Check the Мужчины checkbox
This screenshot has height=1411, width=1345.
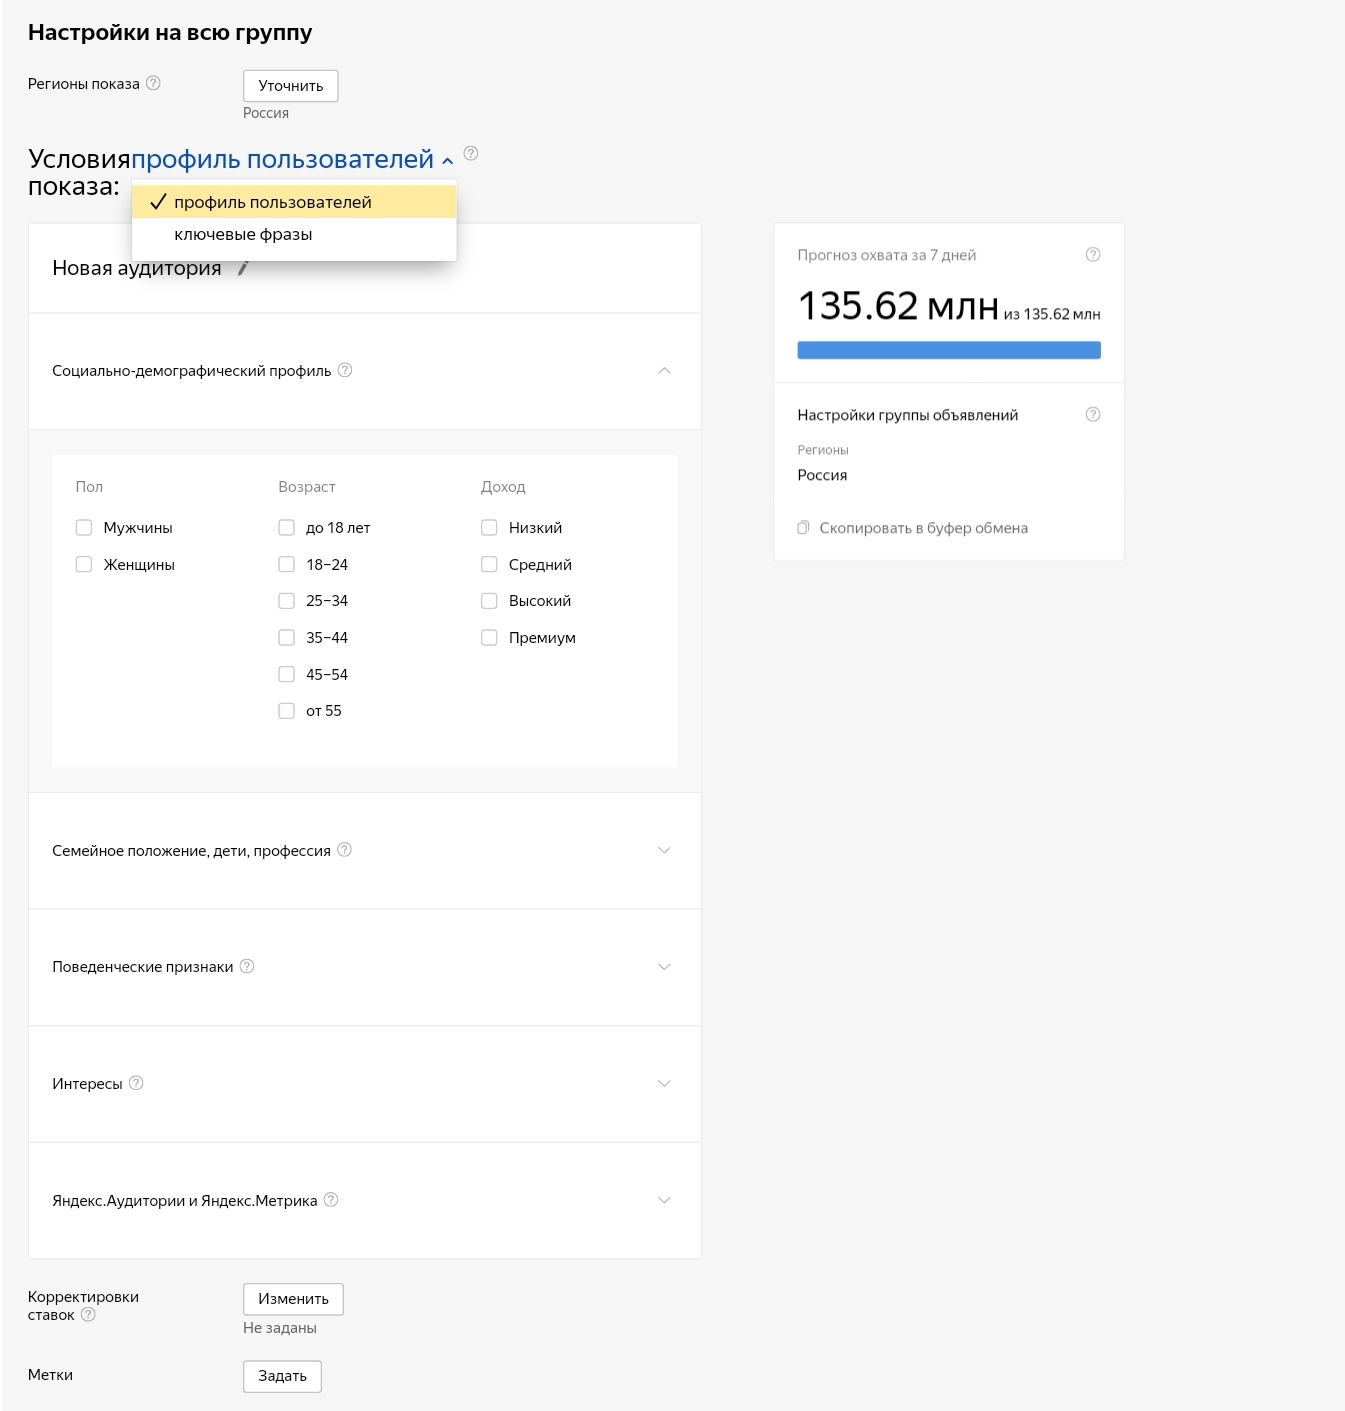84,527
